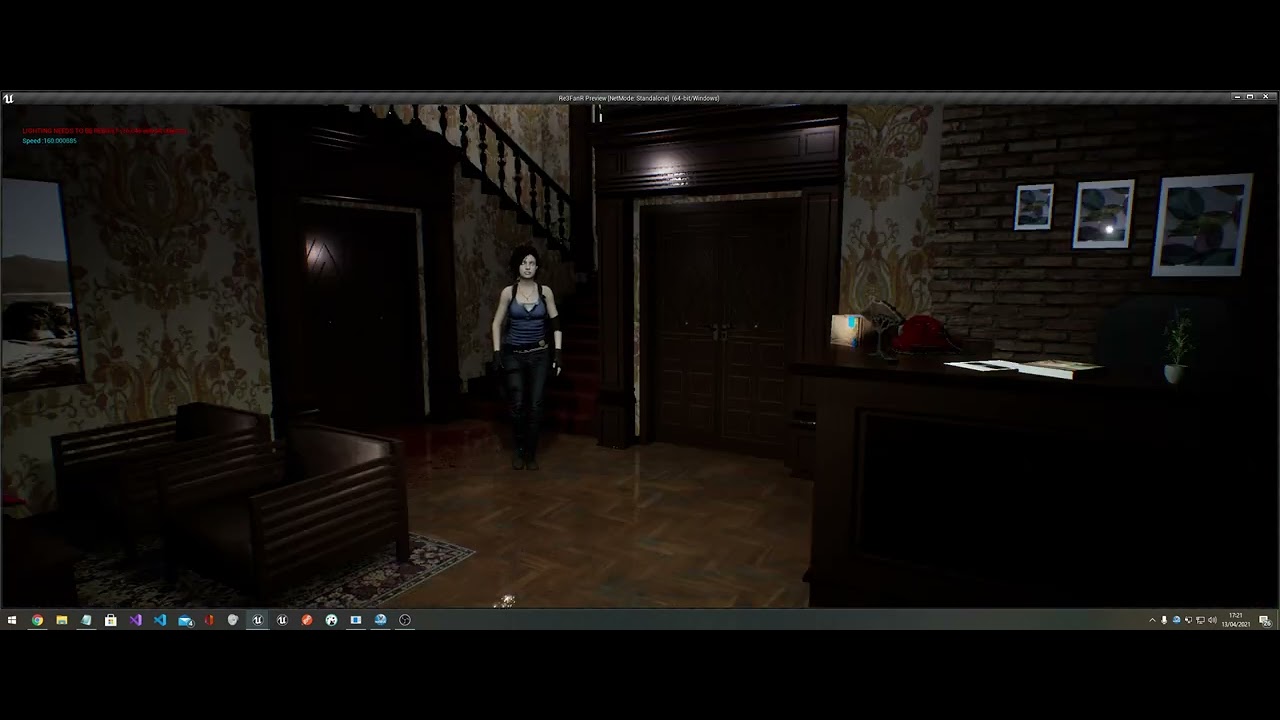
Task: Open microphone tray icon
Action: click(1164, 620)
